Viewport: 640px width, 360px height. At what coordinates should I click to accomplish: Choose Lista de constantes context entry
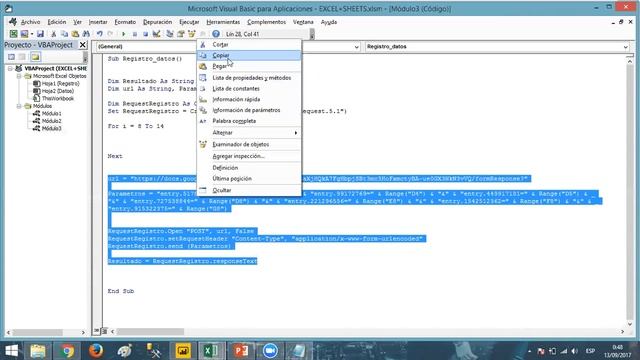point(249,89)
